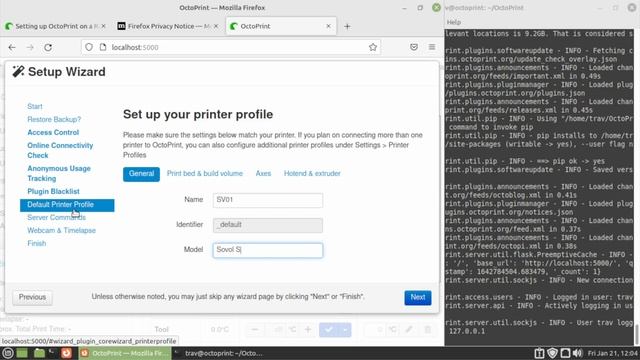Open the Online Connectivity Check step
The height and width of the screenshot is (360, 640).
pyautogui.click(x=60, y=150)
